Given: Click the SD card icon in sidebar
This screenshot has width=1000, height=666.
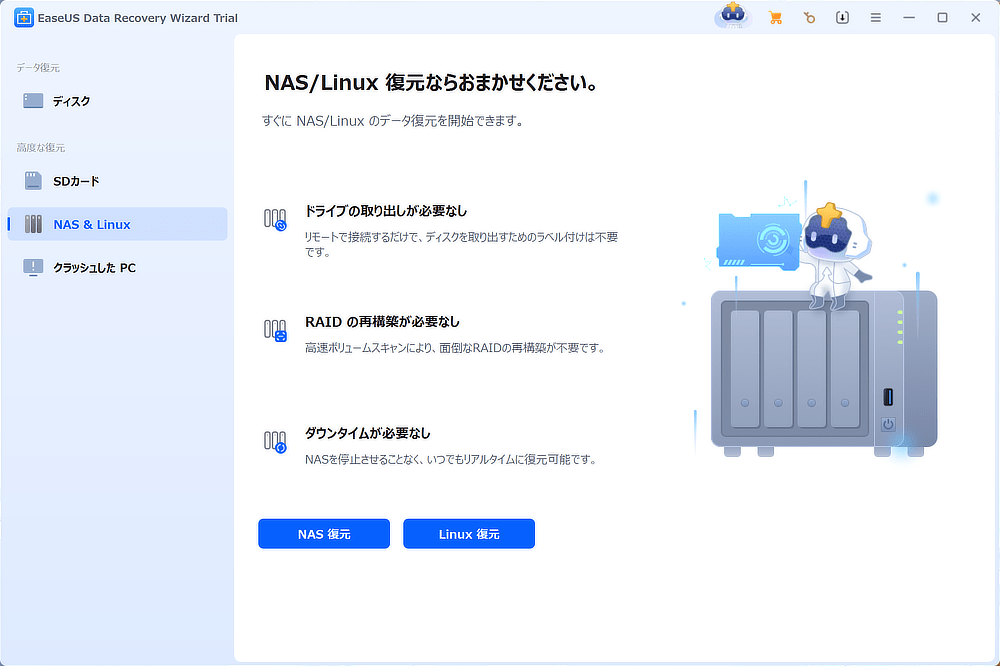Looking at the screenshot, I should point(33,181).
